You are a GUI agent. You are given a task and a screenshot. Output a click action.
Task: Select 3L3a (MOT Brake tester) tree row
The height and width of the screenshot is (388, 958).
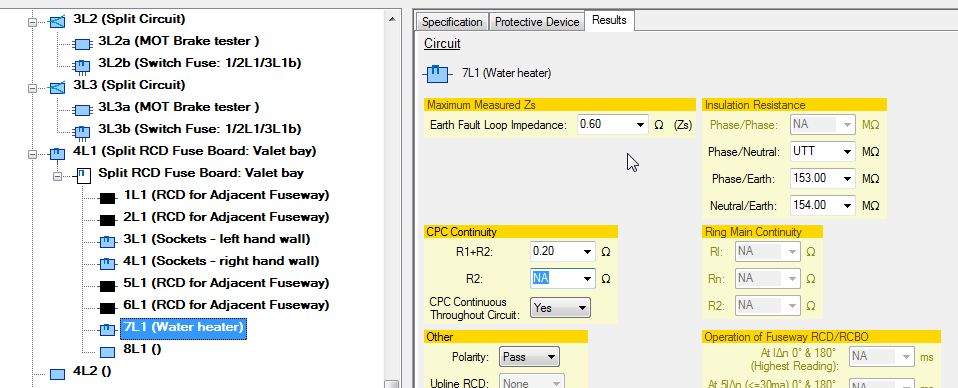click(178, 107)
